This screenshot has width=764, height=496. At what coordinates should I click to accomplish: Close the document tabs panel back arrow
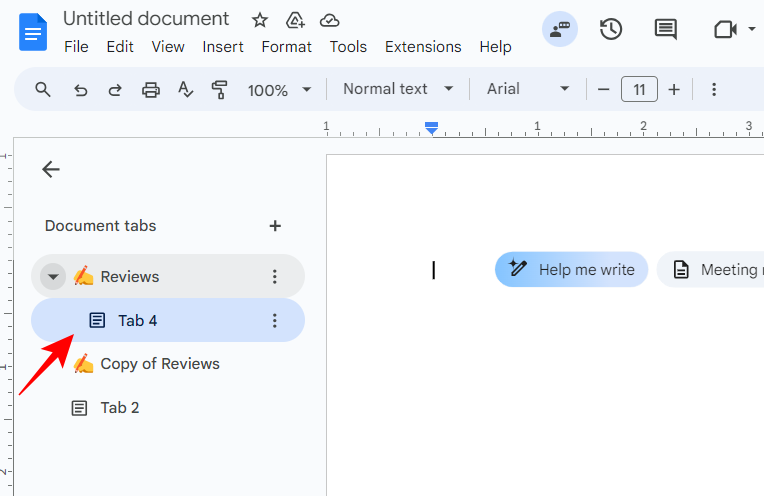[51, 170]
